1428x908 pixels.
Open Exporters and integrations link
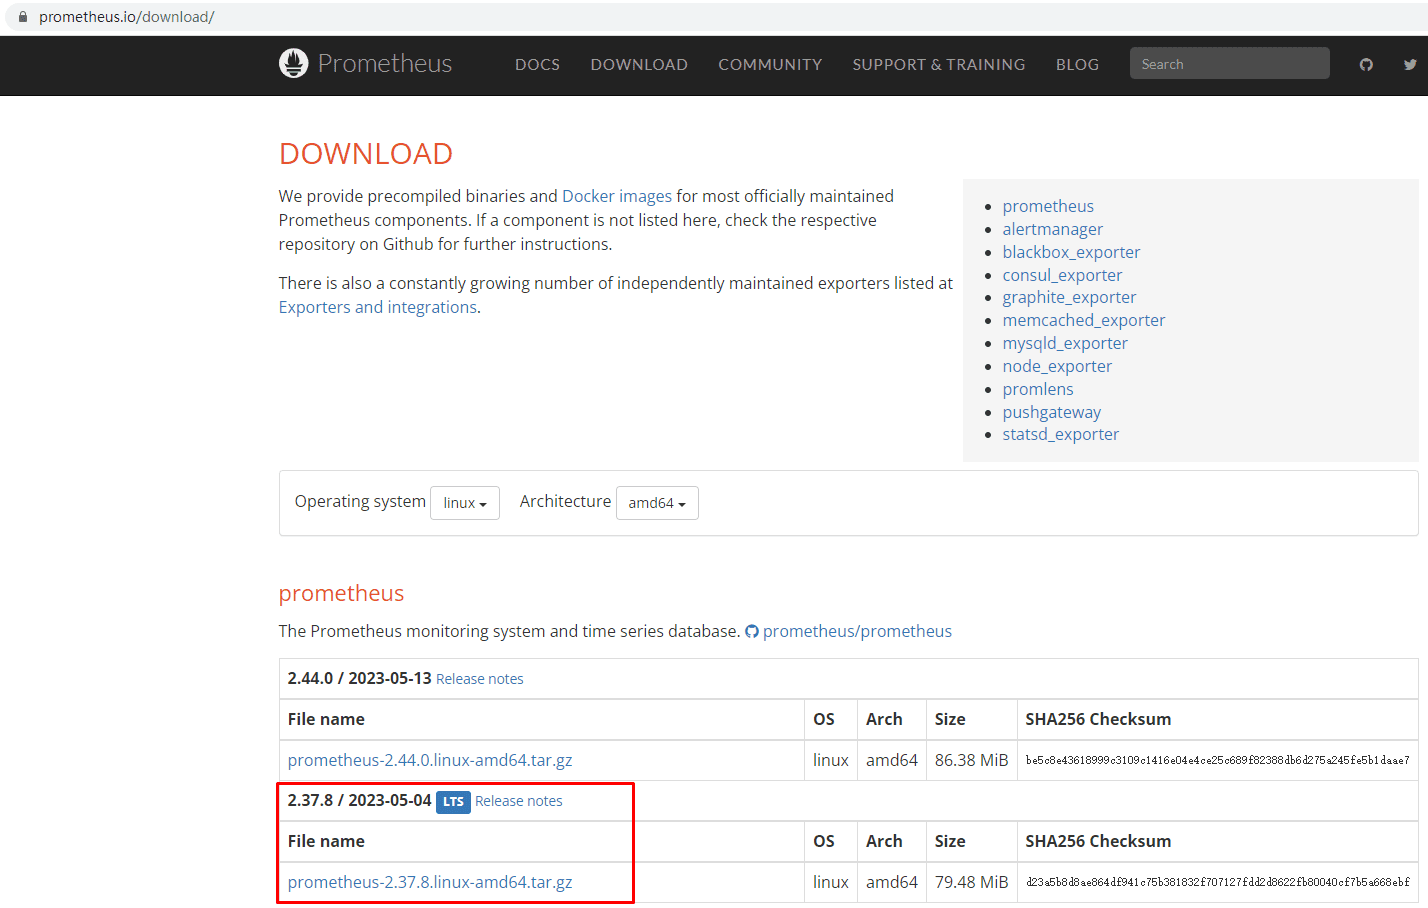pos(378,307)
